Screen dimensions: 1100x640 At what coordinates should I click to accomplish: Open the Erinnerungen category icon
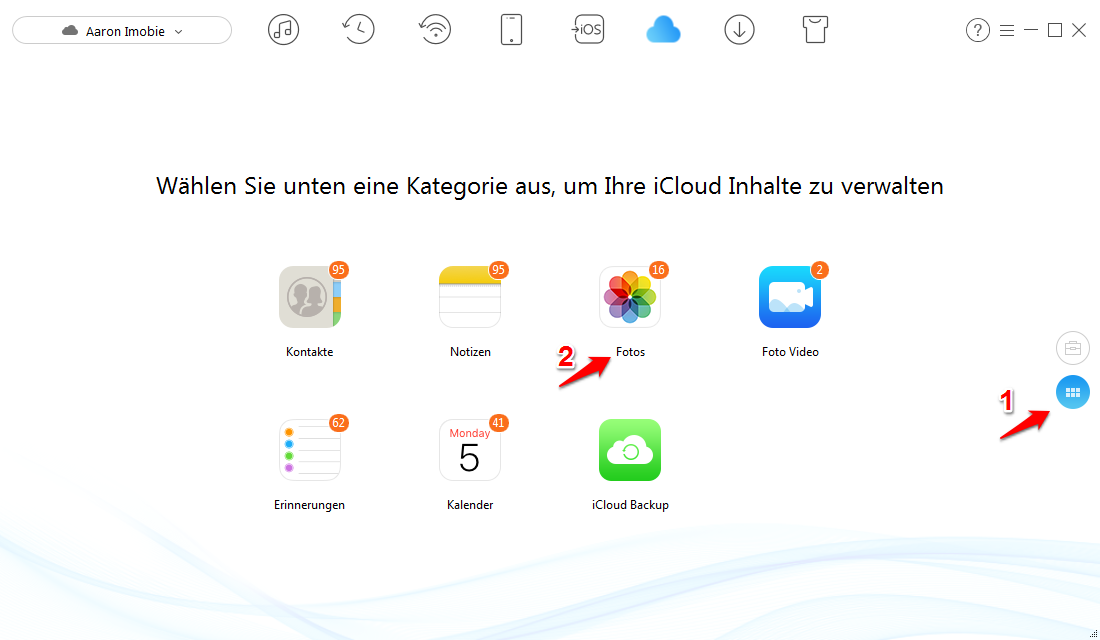coord(309,450)
